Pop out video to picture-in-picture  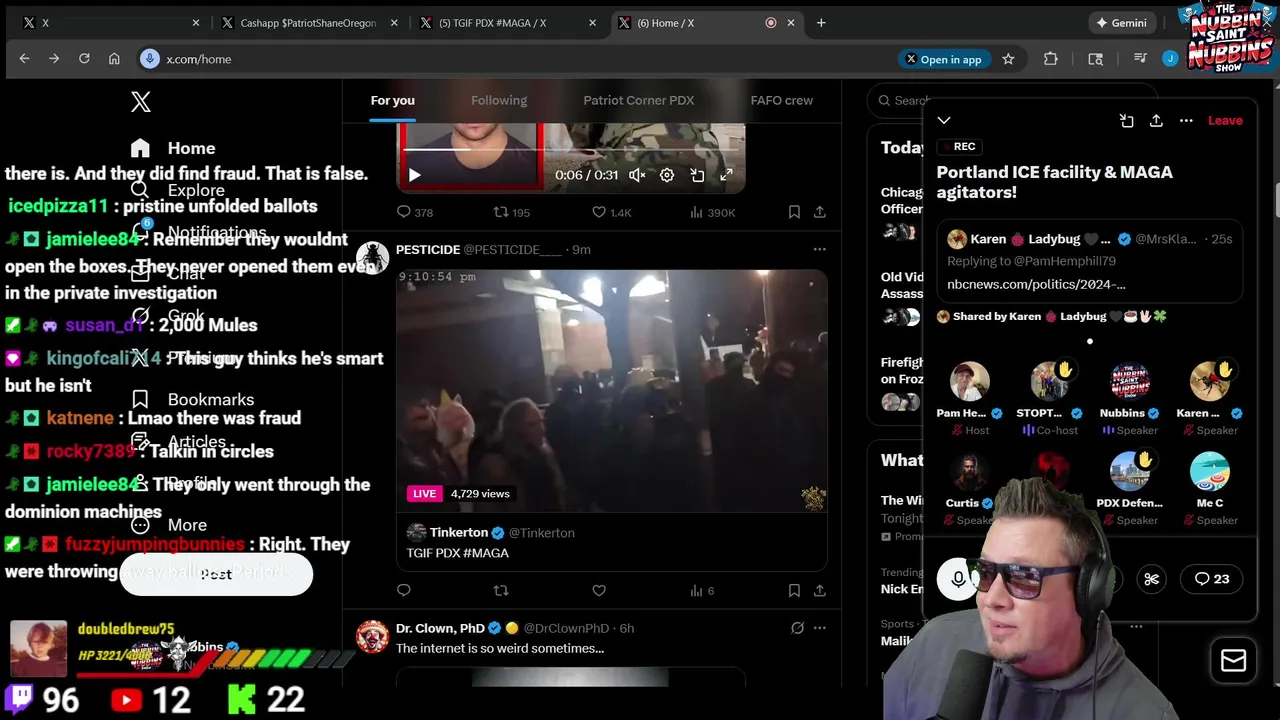[697, 175]
